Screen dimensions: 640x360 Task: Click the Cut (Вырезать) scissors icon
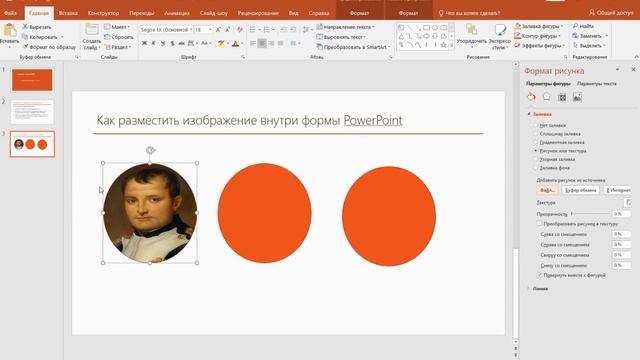click(x=25, y=27)
